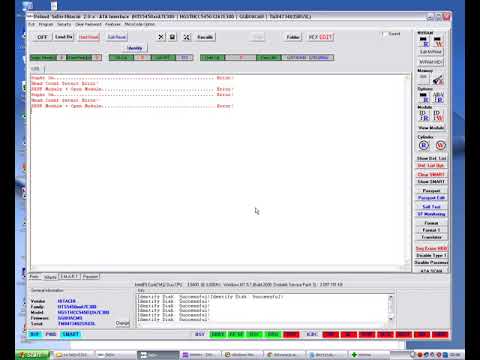Click the save disk icon in toolbar

tap(172, 37)
